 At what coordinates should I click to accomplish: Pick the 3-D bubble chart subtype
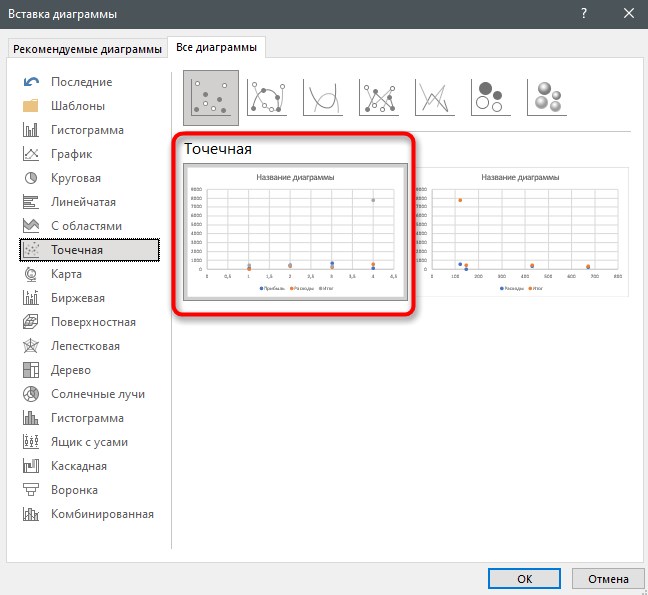pyautogui.click(x=547, y=98)
